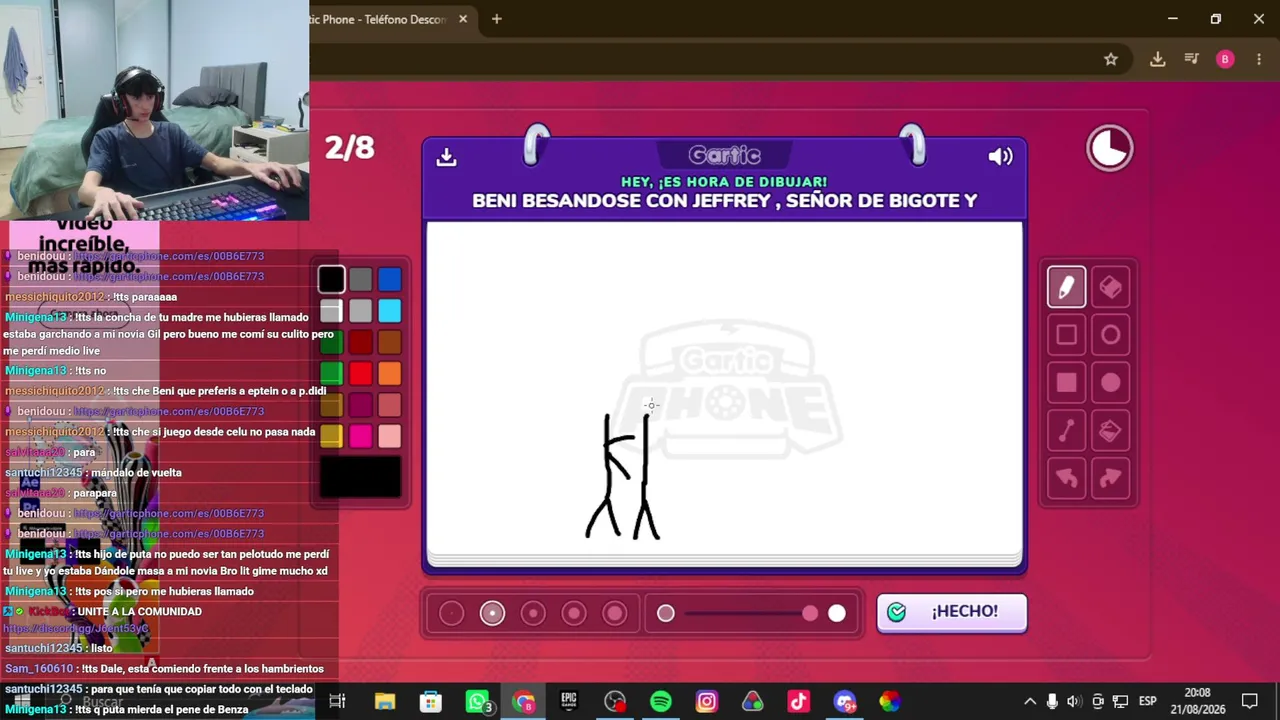Open Chrome downloads from the toolbar
The image size is (1280, 720).
pyautogui.click(x=1157, y=59)
